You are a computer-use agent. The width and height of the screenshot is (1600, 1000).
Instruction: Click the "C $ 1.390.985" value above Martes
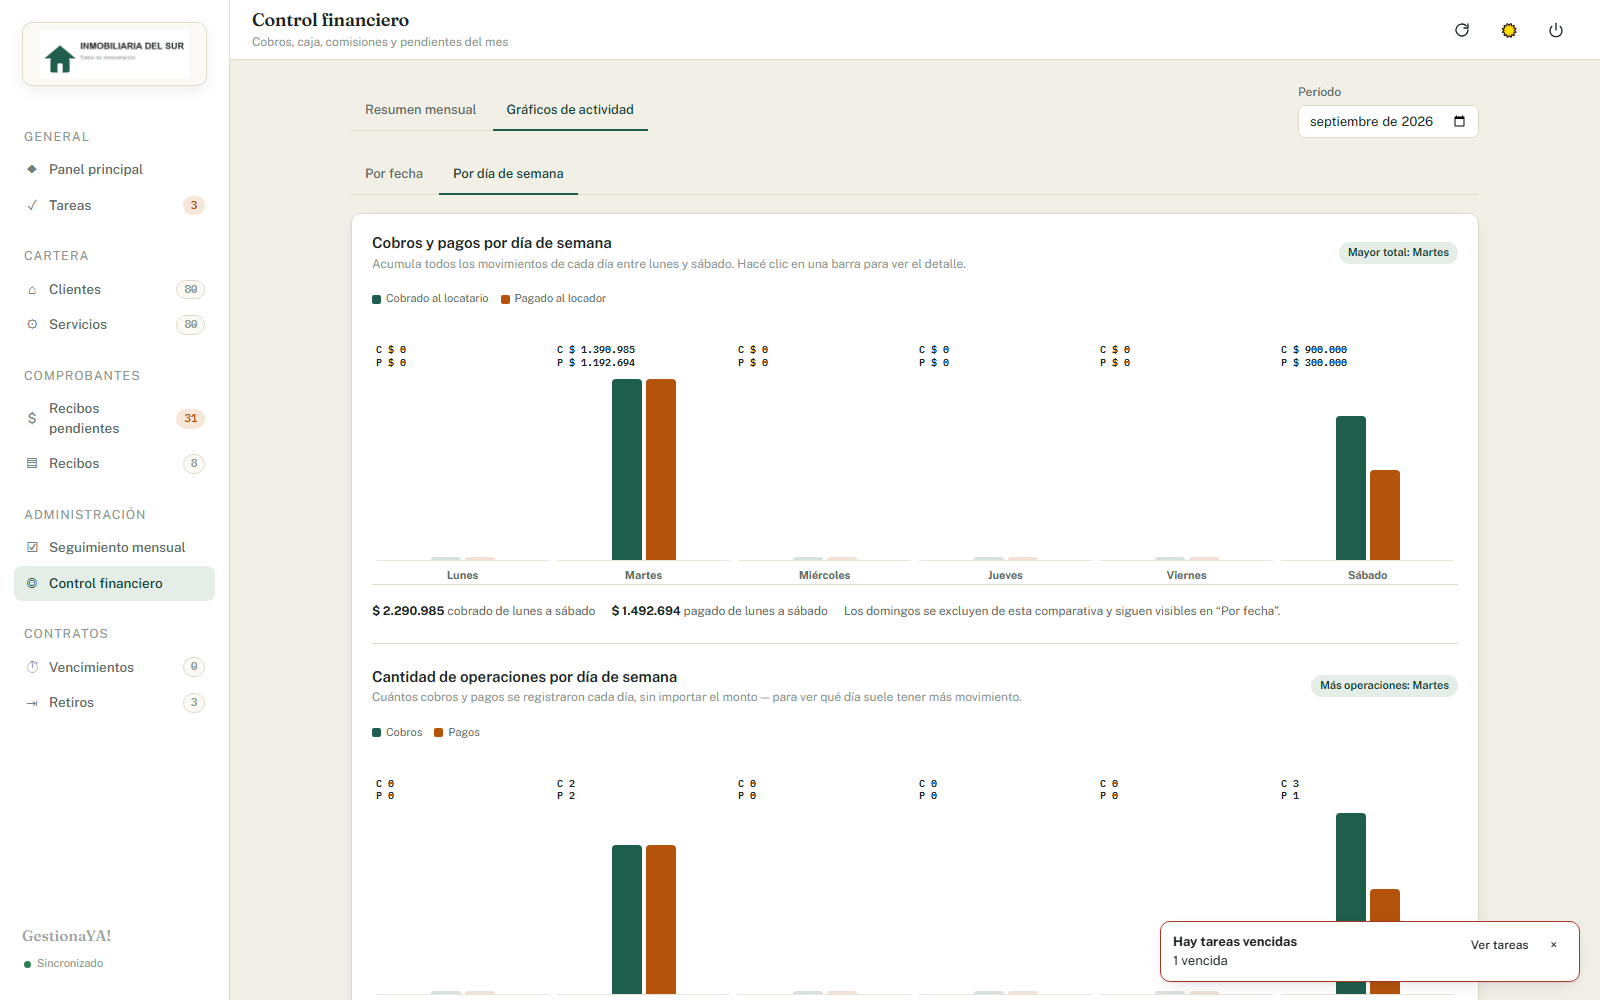coord(596,350)
